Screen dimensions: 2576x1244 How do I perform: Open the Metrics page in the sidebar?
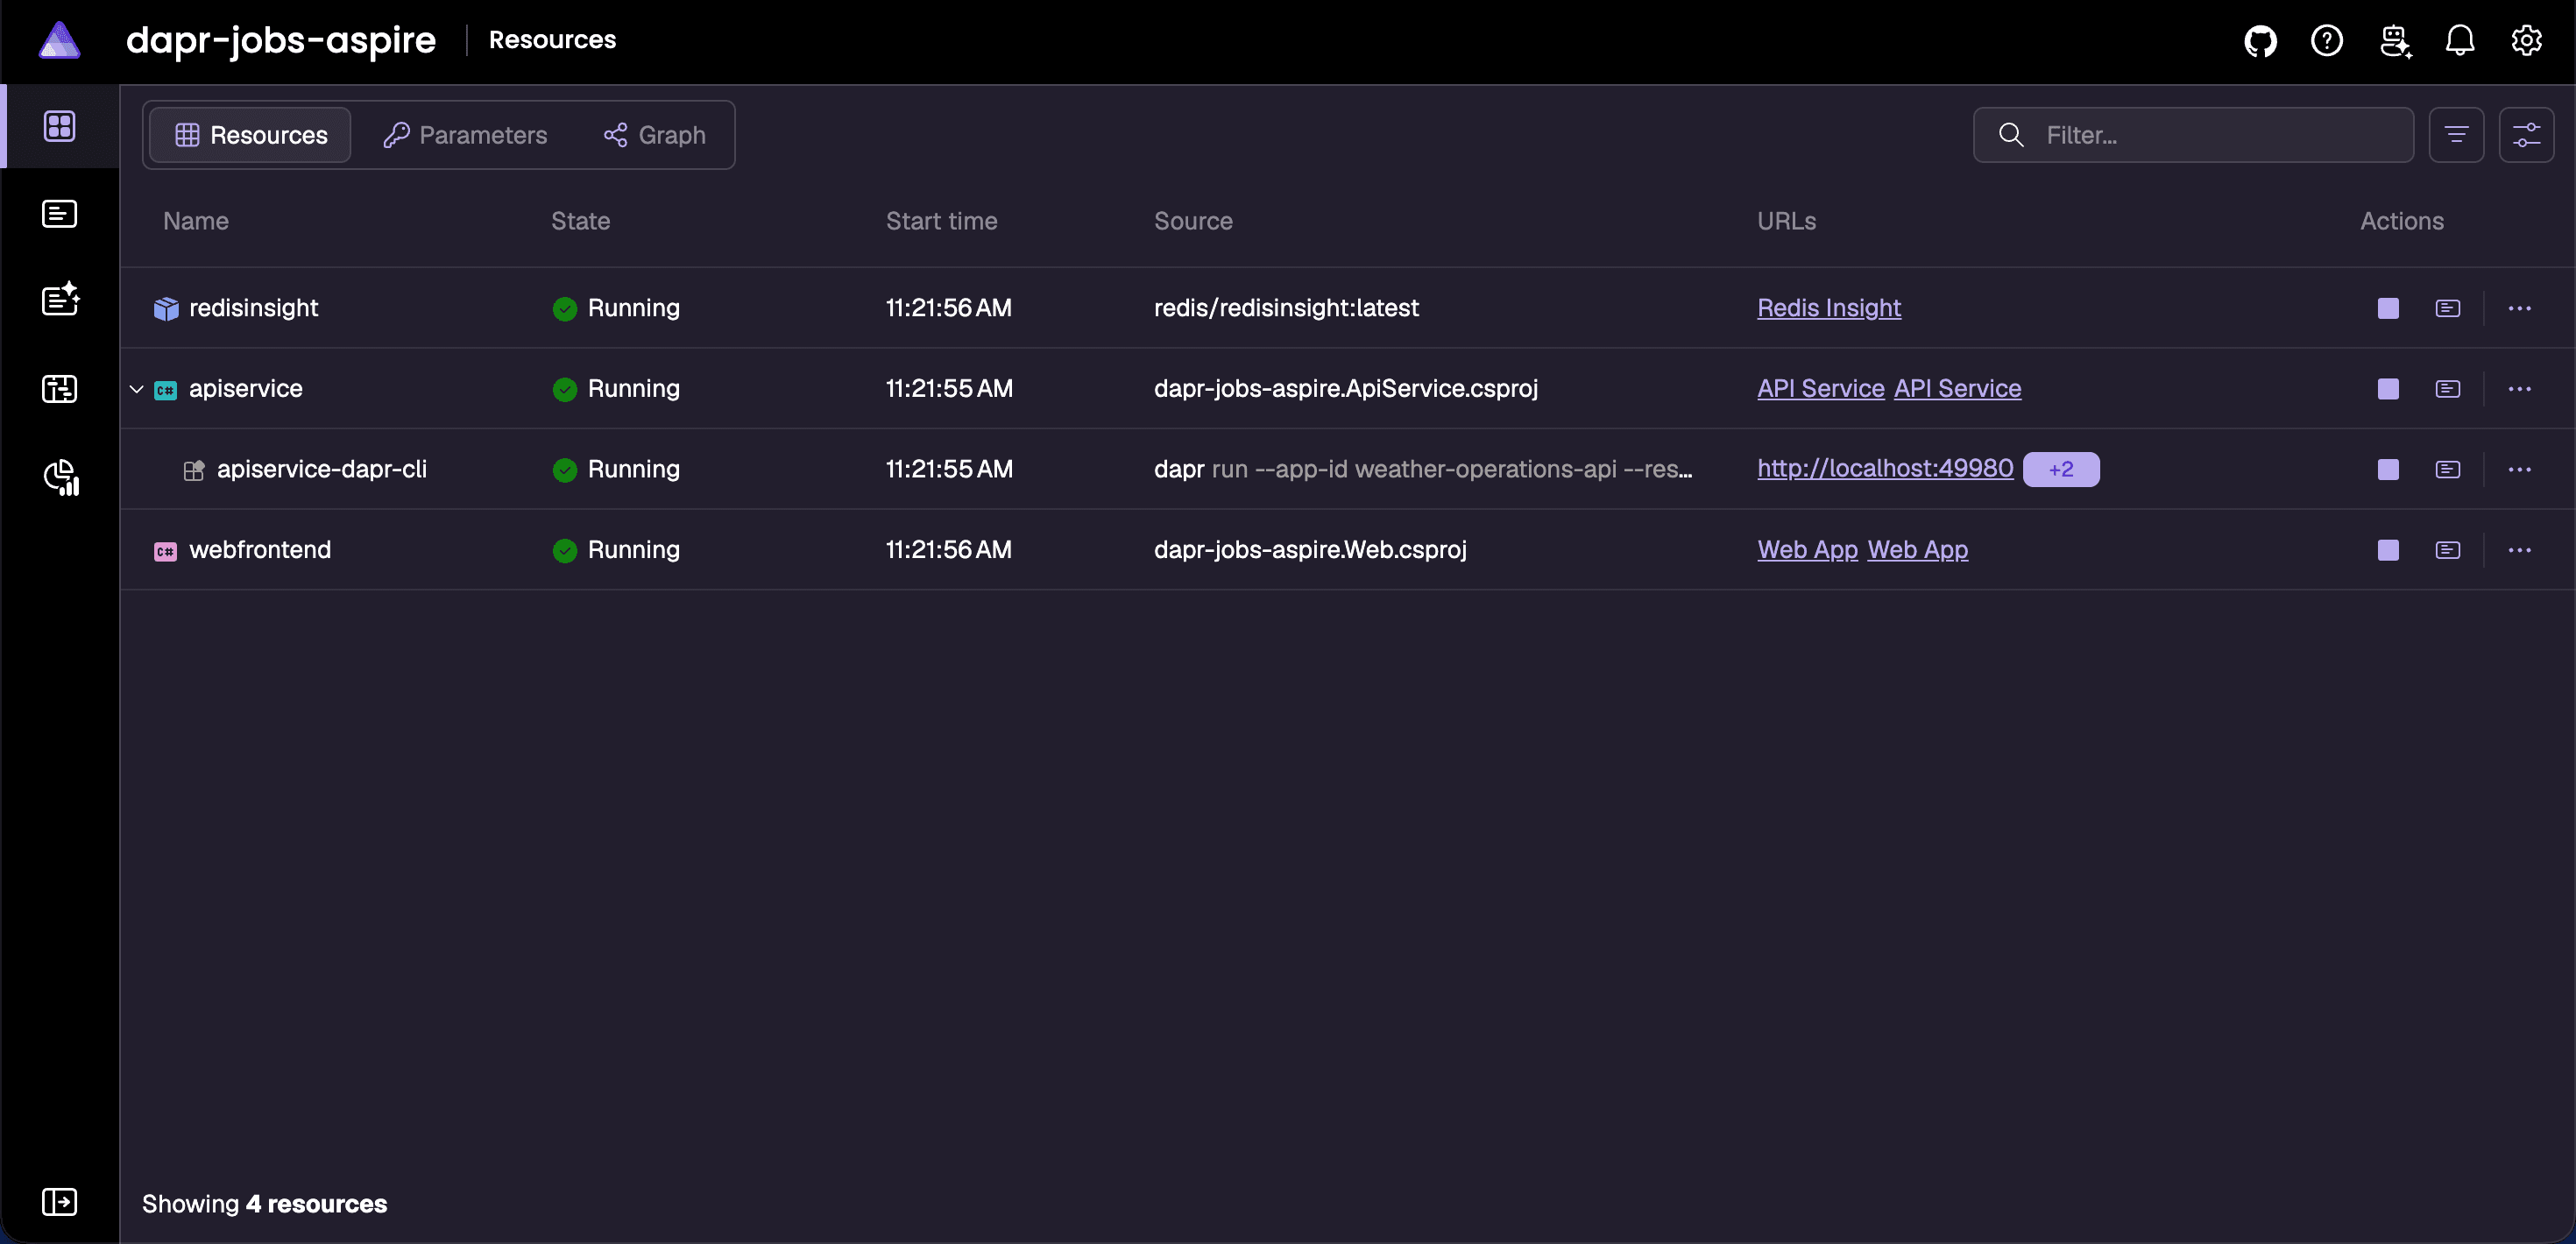(x=61, y=477)
